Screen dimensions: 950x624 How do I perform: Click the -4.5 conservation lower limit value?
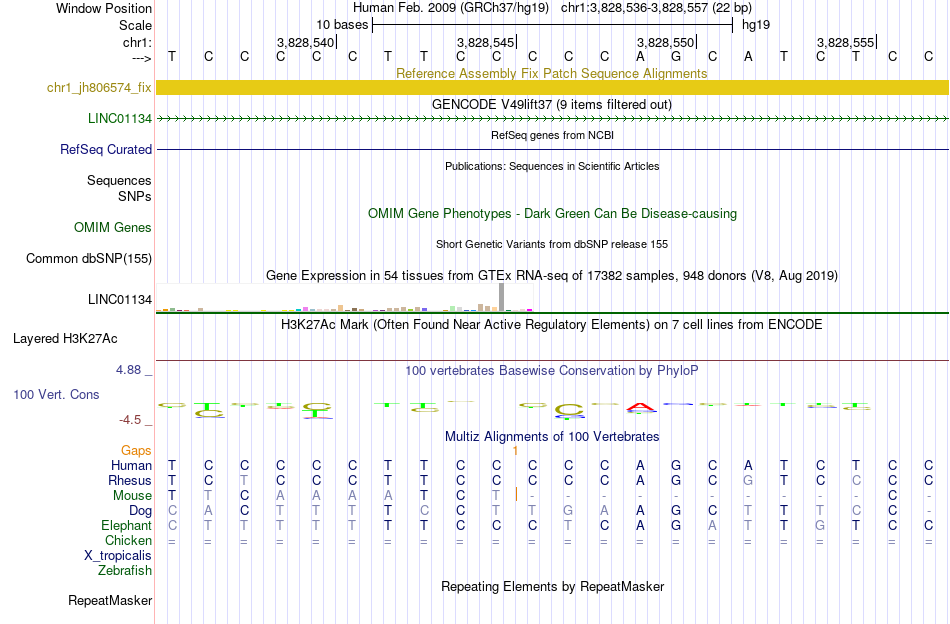130,420
